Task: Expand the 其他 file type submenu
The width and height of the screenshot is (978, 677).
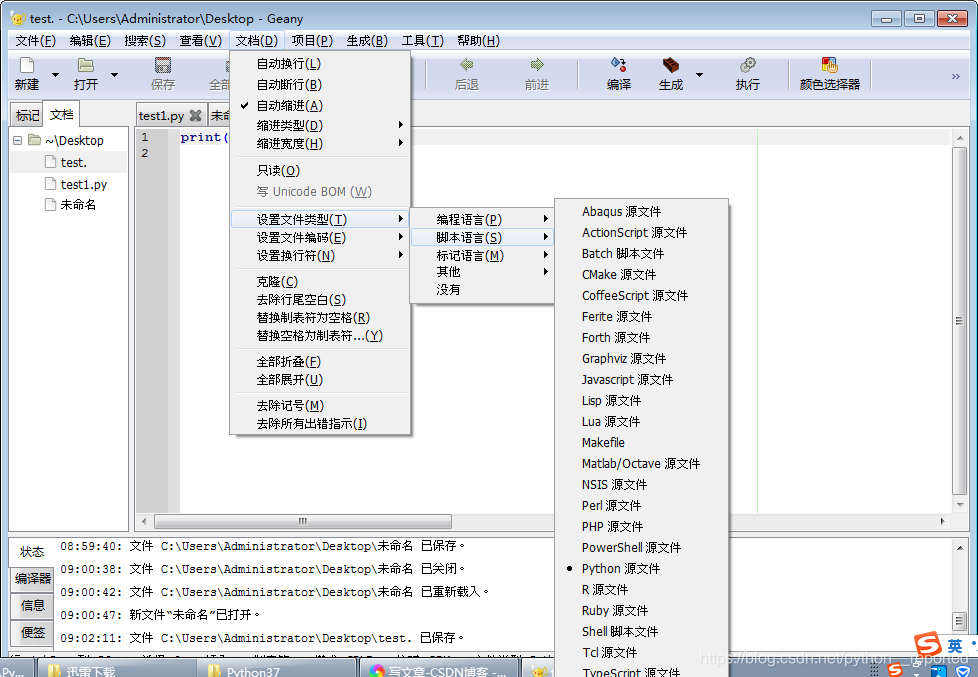Action: (482, 271)
